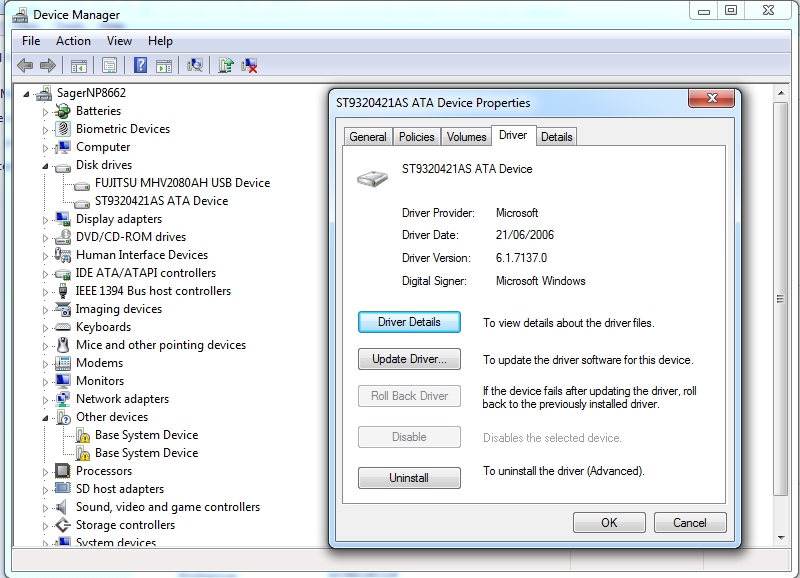Viewport: 800px width, 578px height.
Task: Open the View menu
Action: [x=119, y=41]
